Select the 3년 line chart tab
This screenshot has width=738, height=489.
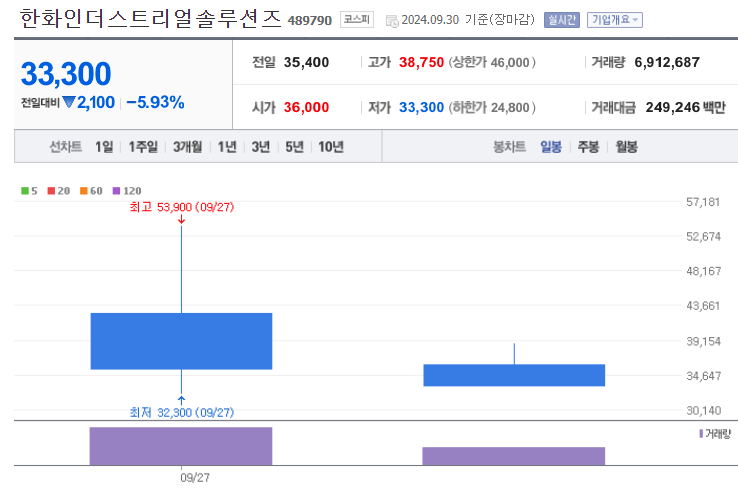point(261,147)
